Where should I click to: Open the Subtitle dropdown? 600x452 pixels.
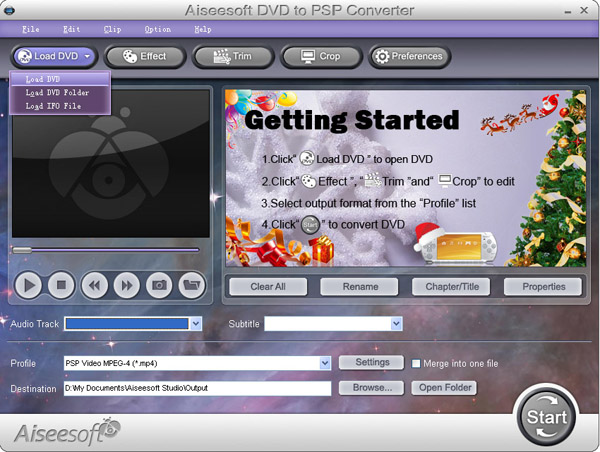[396, 324]
